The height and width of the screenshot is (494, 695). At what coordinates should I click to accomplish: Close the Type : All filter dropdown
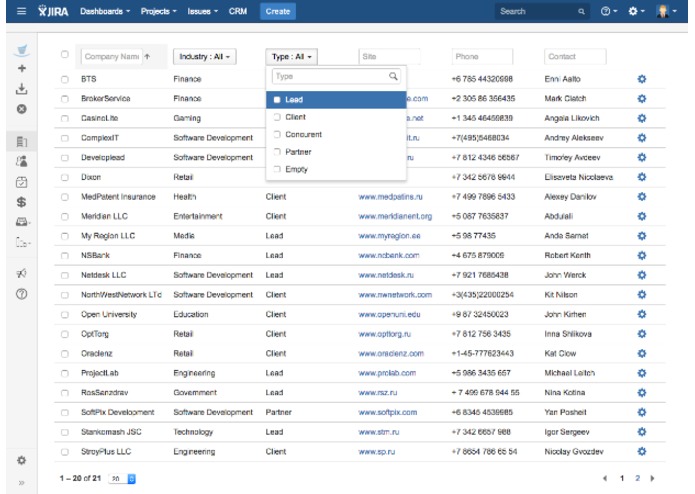click(x=292, y=57)
